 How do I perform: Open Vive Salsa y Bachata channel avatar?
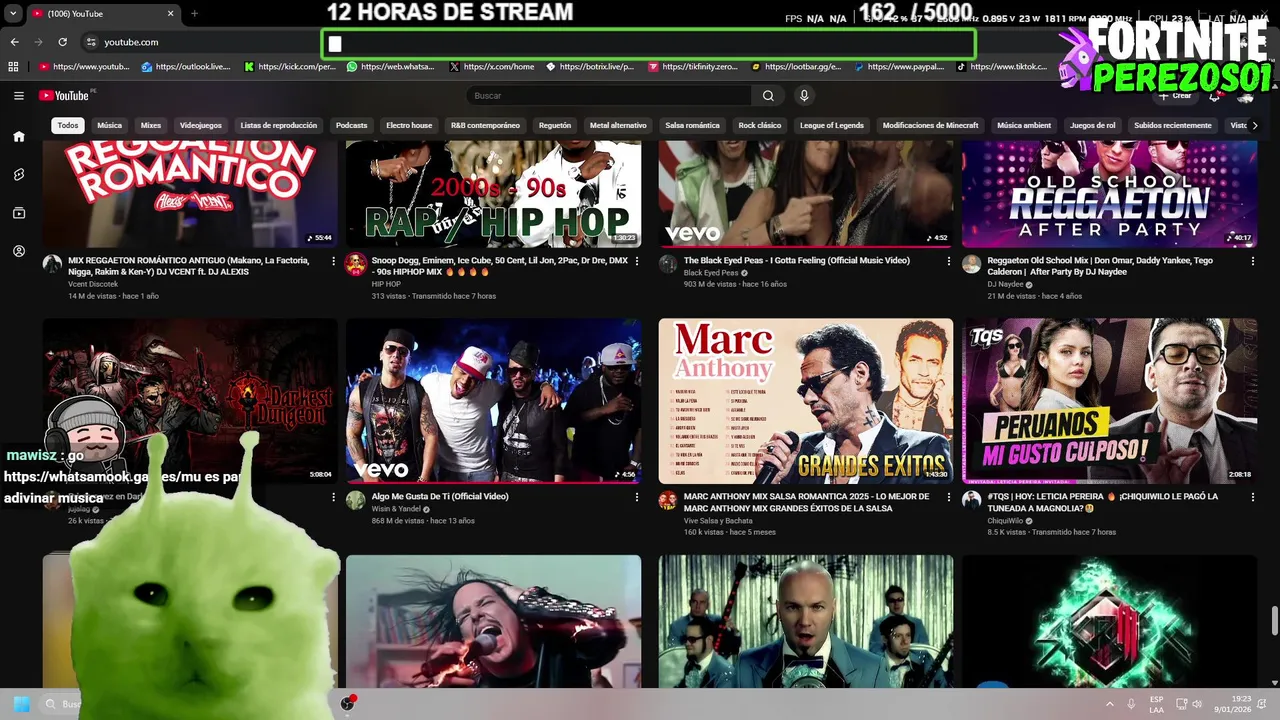(668, 500)
